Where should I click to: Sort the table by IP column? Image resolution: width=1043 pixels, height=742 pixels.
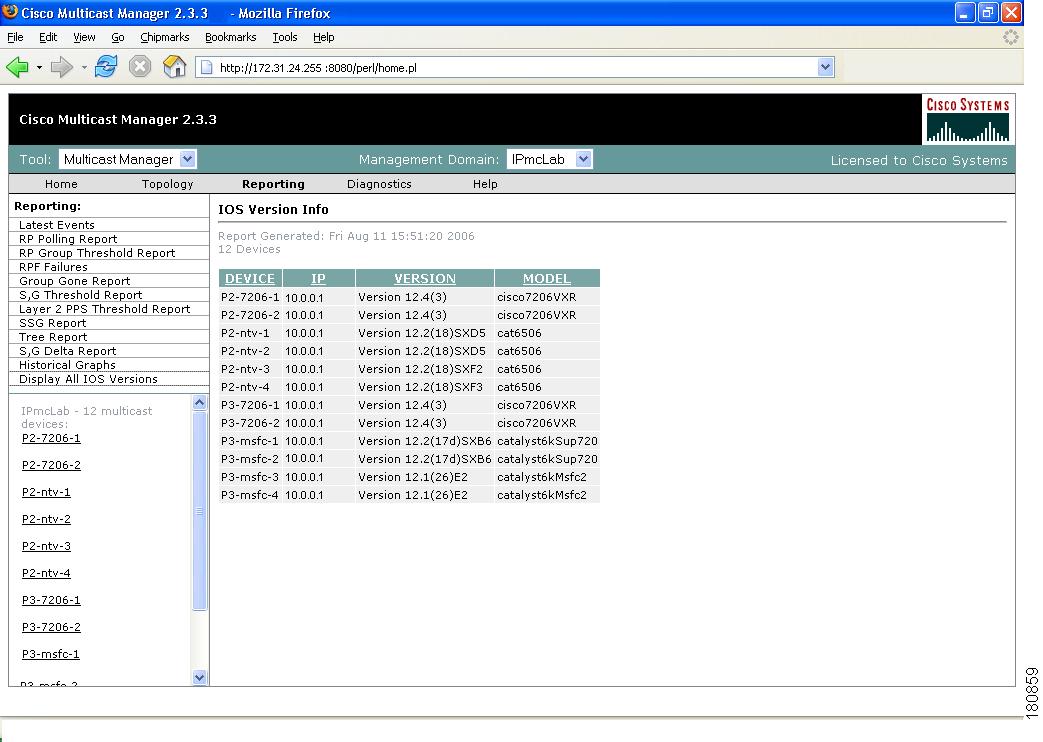coord(318,278)
